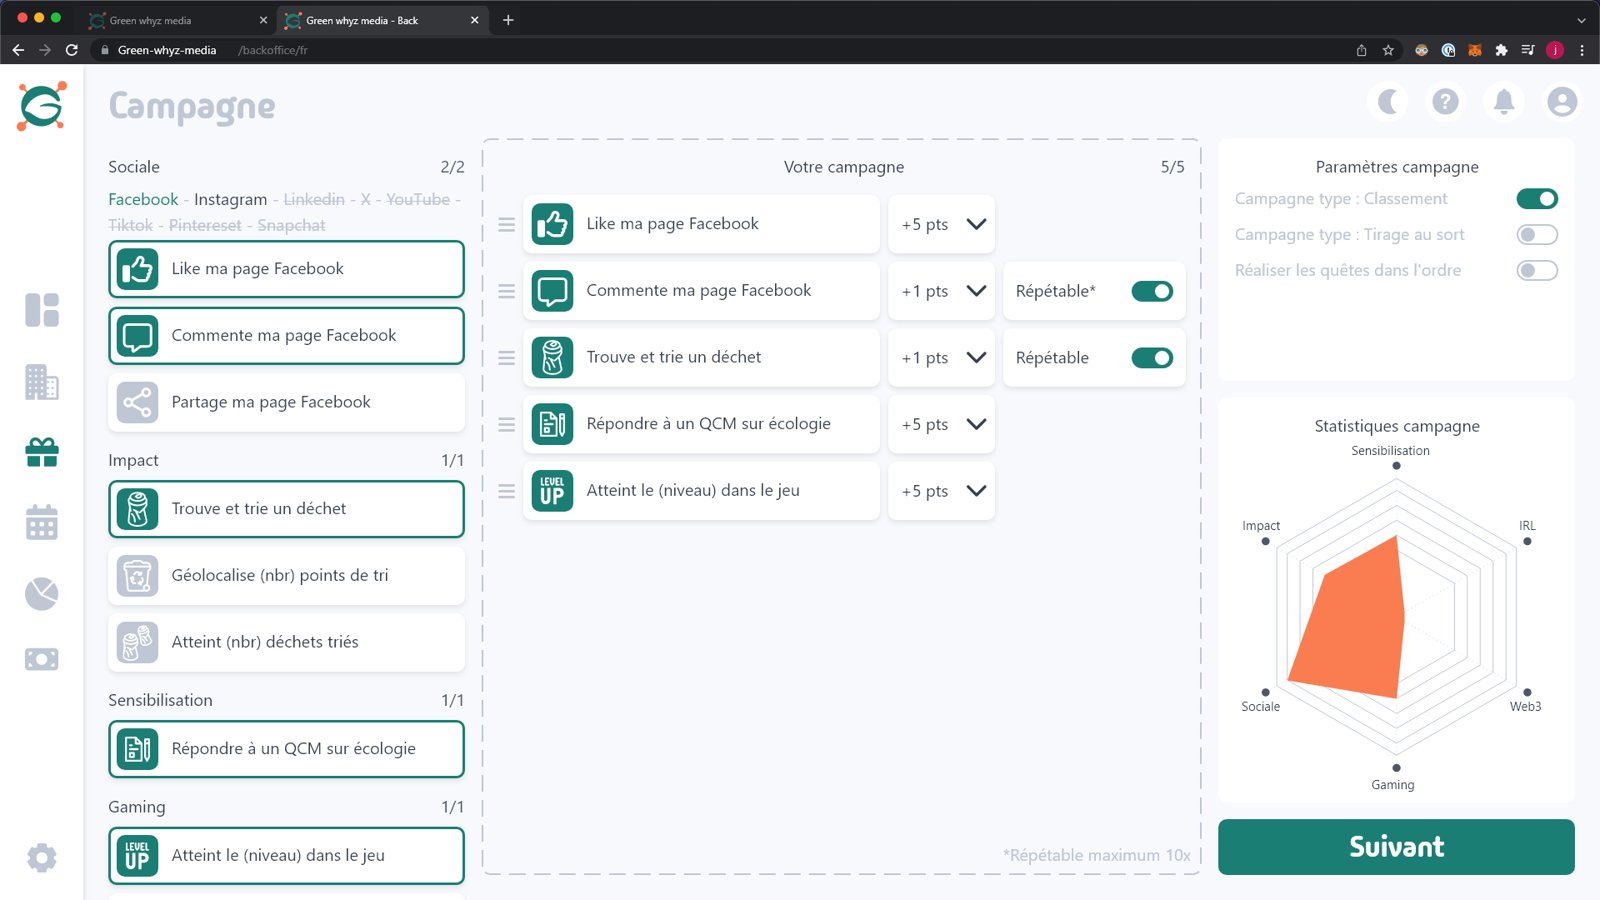Disable the Campagne type Classement toggle

tap(1537, 199)
